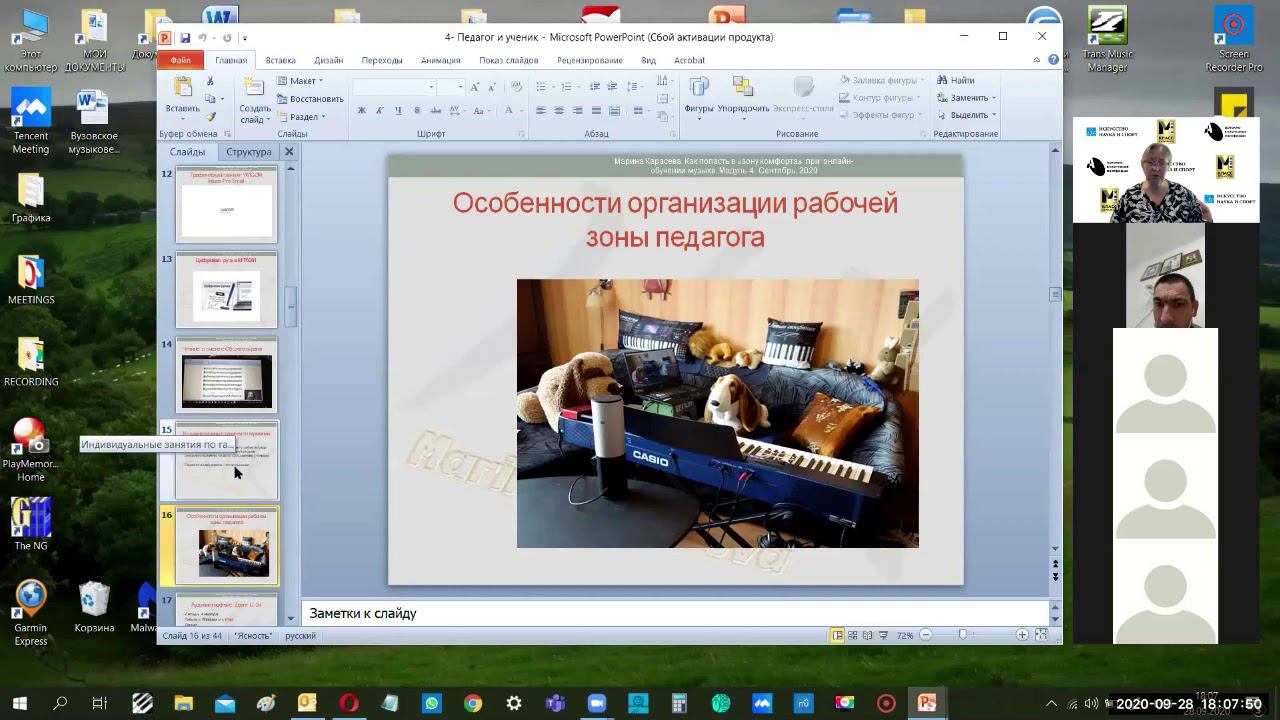Switch to the Дизайн ribbon tab

(x=328, y=60)
